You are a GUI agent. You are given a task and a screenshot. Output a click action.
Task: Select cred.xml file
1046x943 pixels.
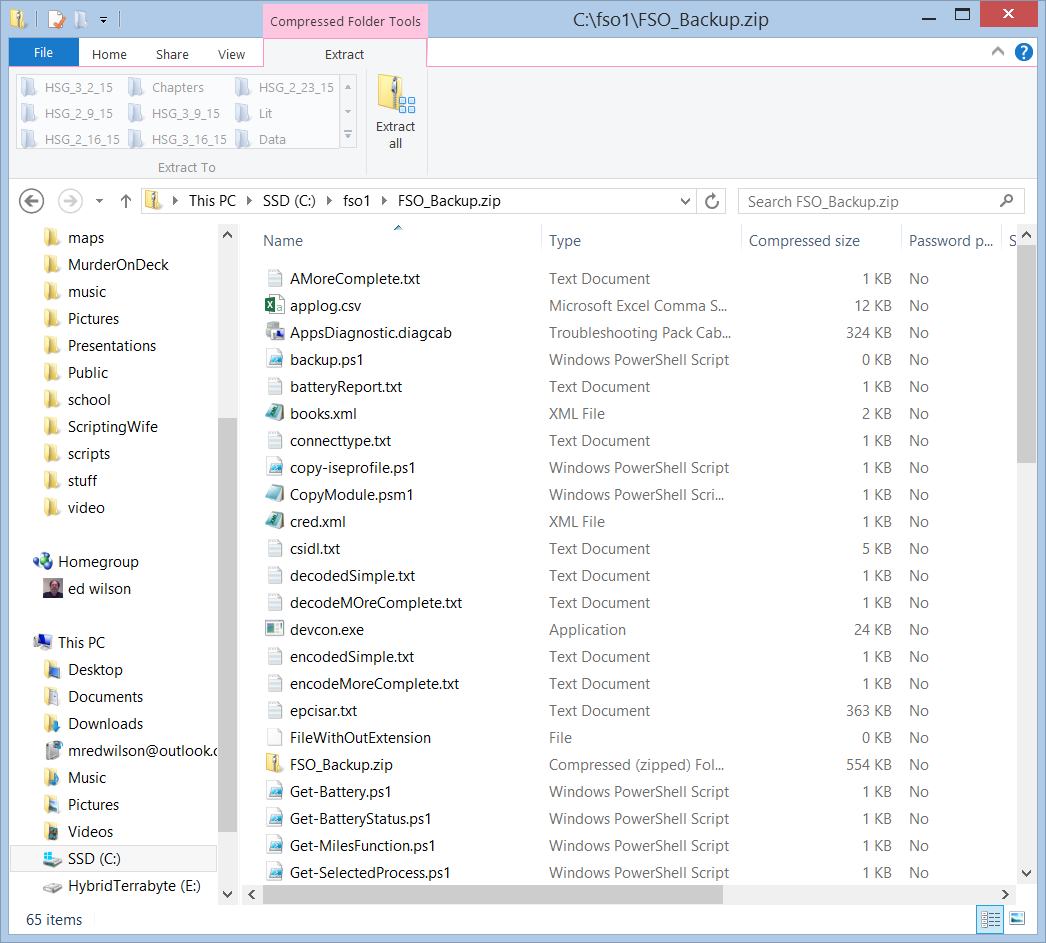[318, 522]
